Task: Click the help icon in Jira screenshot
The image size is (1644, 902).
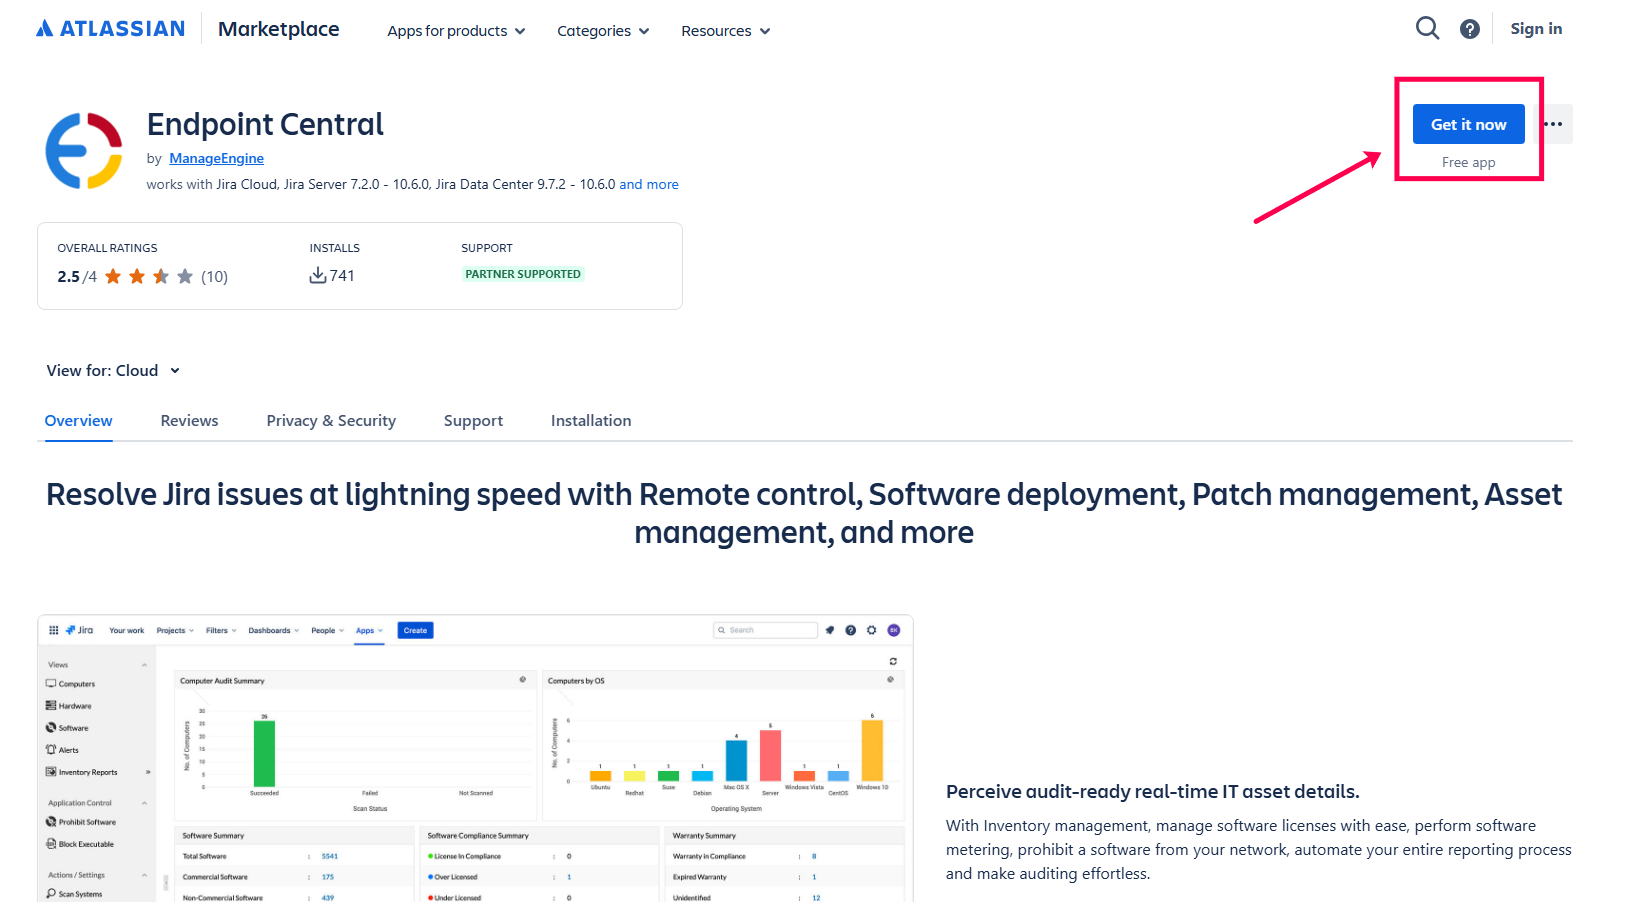Action: click(851, 630)
